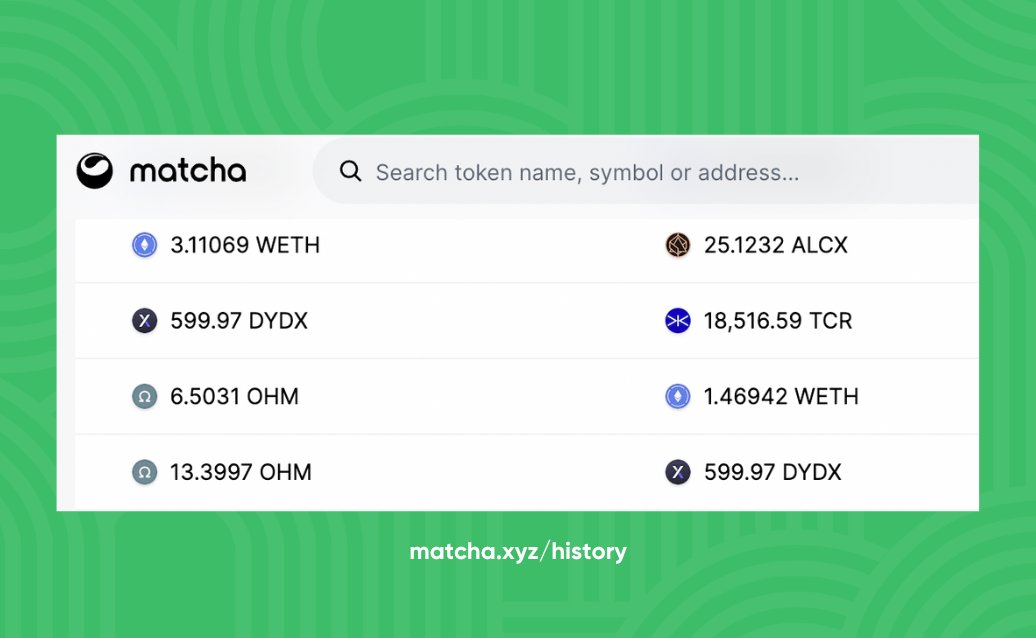Click the magnifying glass search icon
Screen dimensions: 1036x638
(350, 172)
